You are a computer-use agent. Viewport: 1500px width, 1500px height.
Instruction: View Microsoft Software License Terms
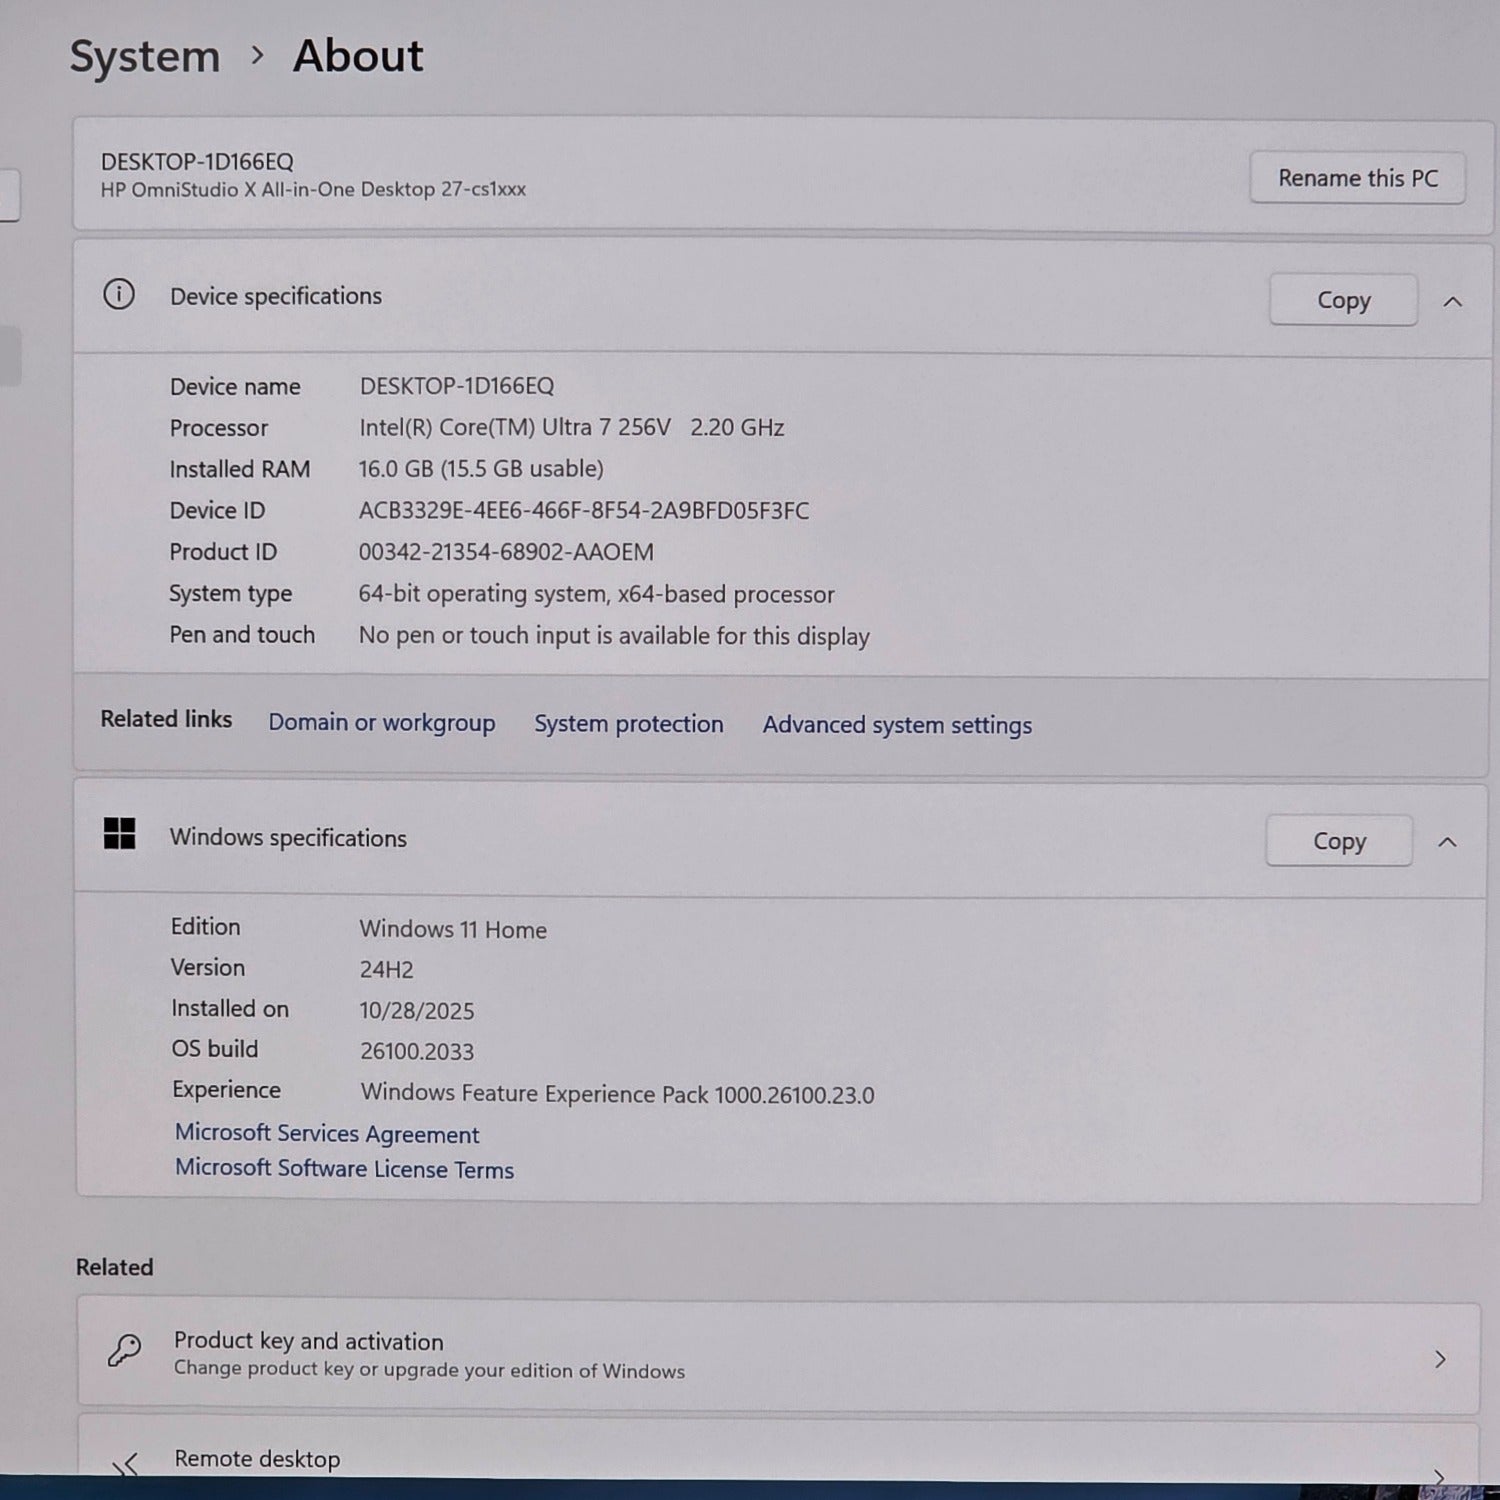pos(344,1169)
